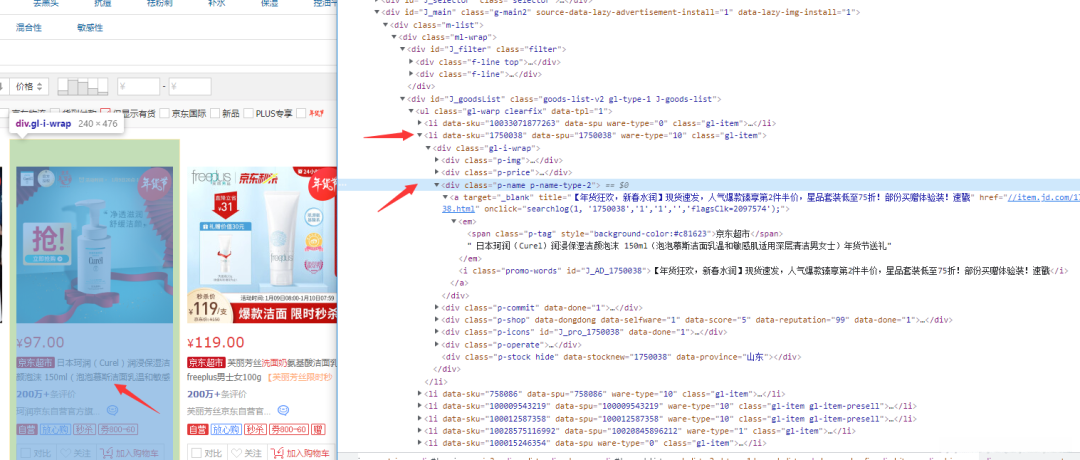Click 秒杀 tag on the freeplus product

[x=256, y=430]
